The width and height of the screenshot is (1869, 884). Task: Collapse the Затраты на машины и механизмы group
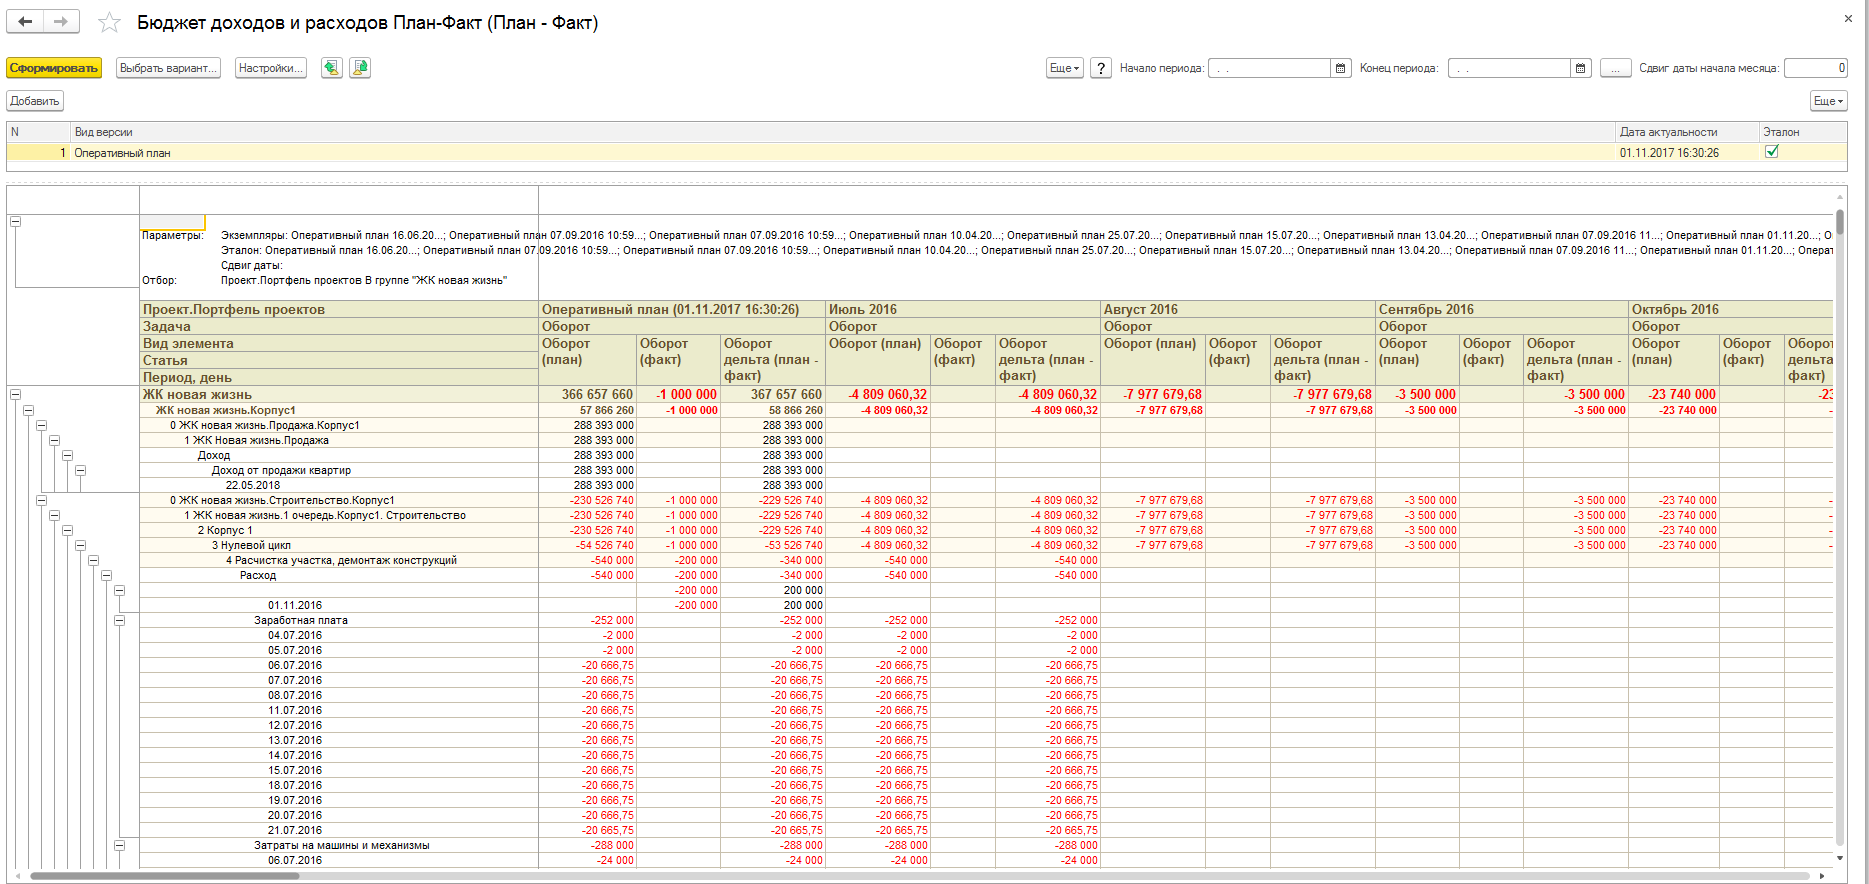pyautogui.click(x=119, y=845)
